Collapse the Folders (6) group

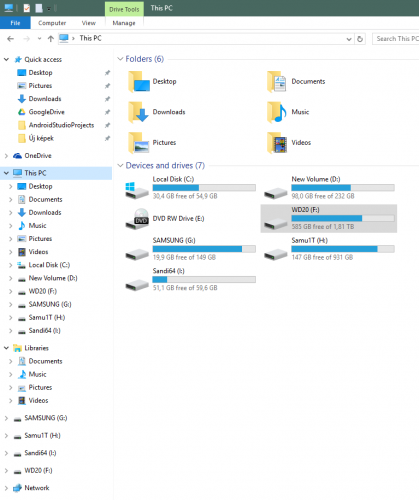(120, 59)
